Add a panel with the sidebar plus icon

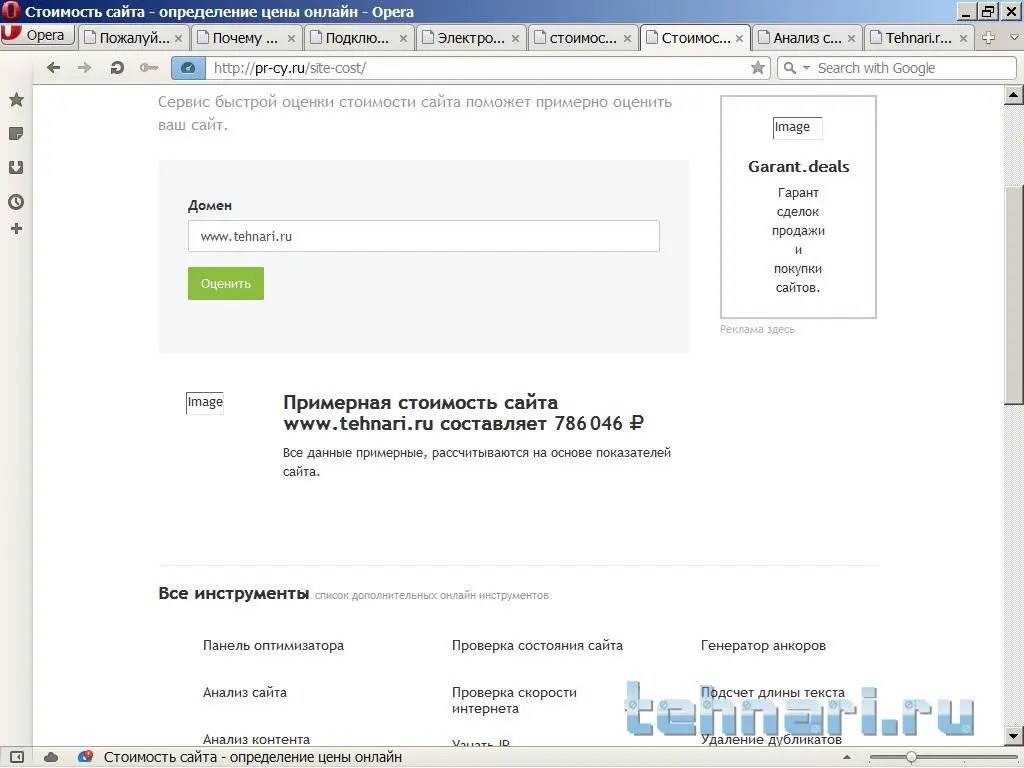(x=16, y=229)
